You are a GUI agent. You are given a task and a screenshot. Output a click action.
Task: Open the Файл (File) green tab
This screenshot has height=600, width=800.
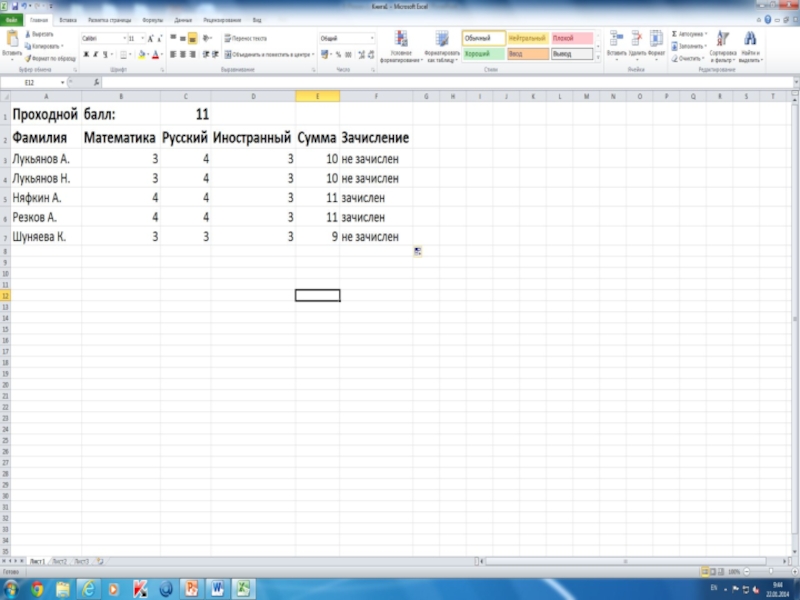tap(11, 20)
